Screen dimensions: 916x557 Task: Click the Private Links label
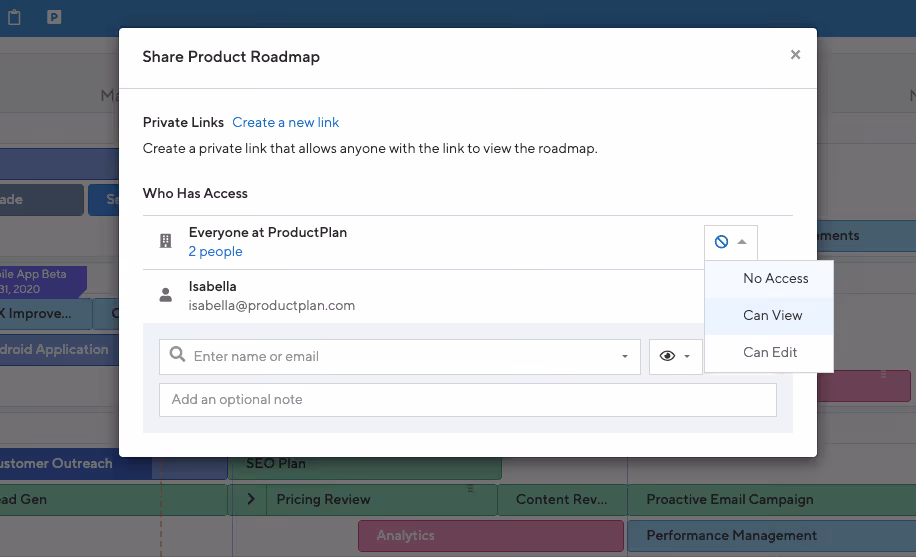[x=183, y=122]
